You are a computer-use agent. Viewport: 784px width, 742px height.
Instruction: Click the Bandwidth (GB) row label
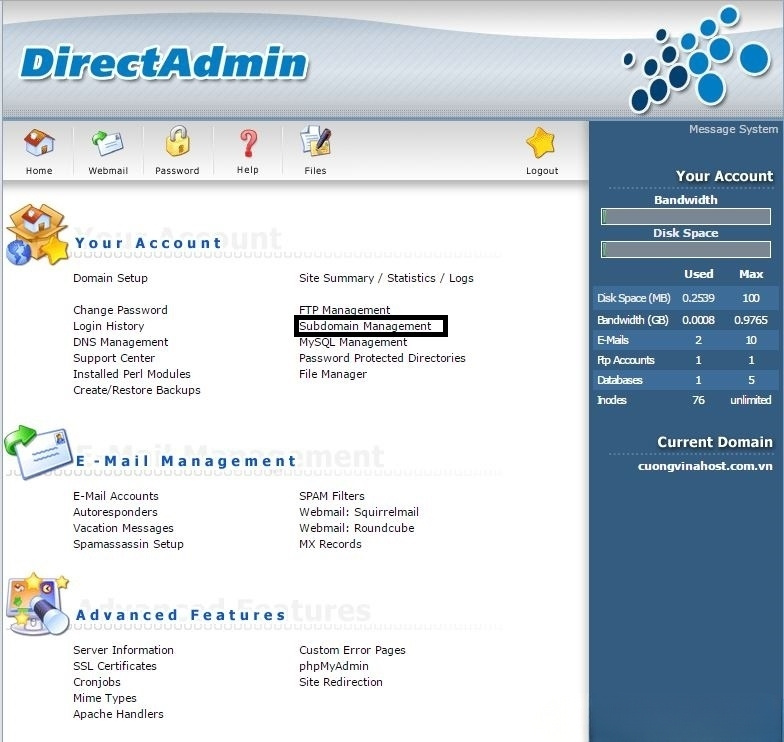[632, 320]
